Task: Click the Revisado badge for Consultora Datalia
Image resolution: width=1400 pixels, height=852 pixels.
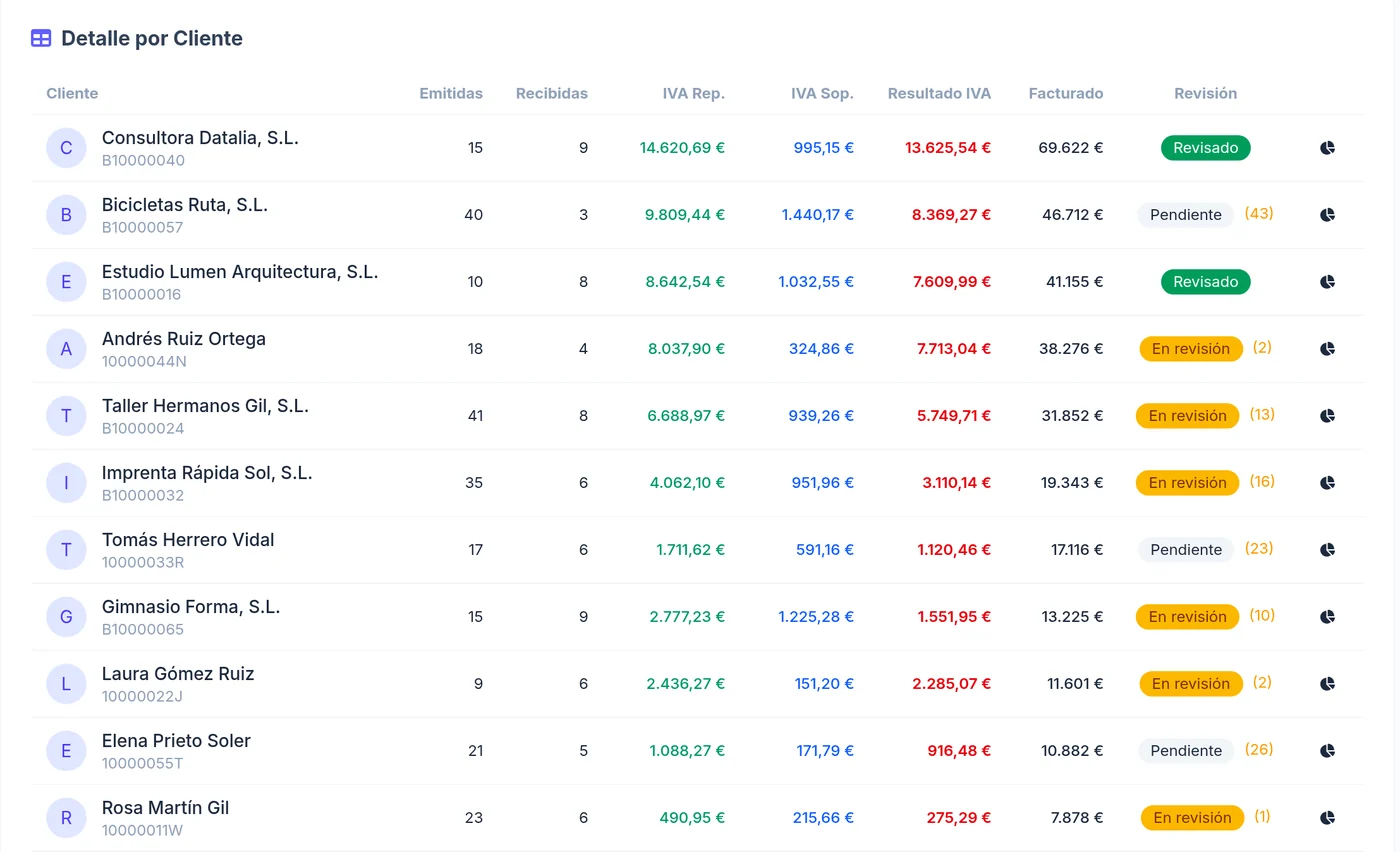Action: (x=1206, y=148)
